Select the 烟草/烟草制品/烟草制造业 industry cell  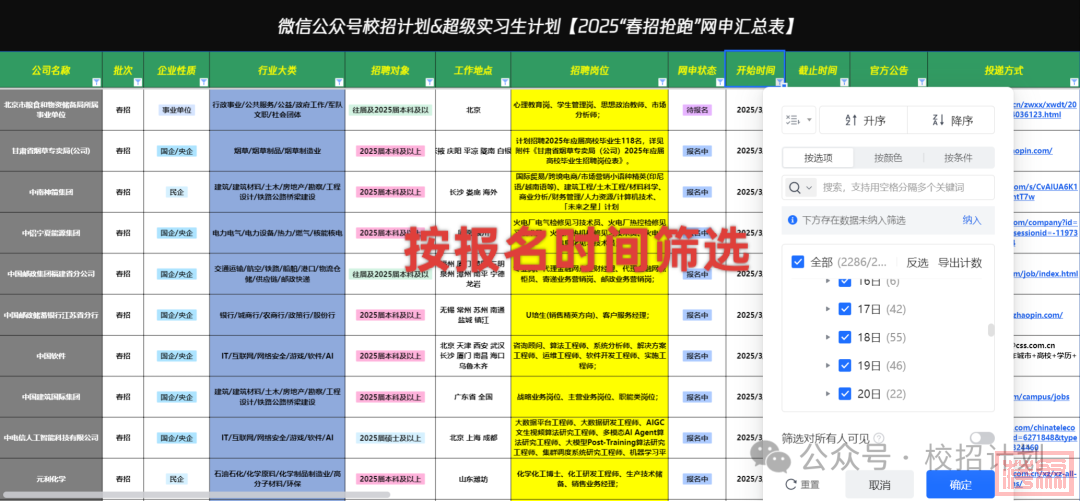277,150
